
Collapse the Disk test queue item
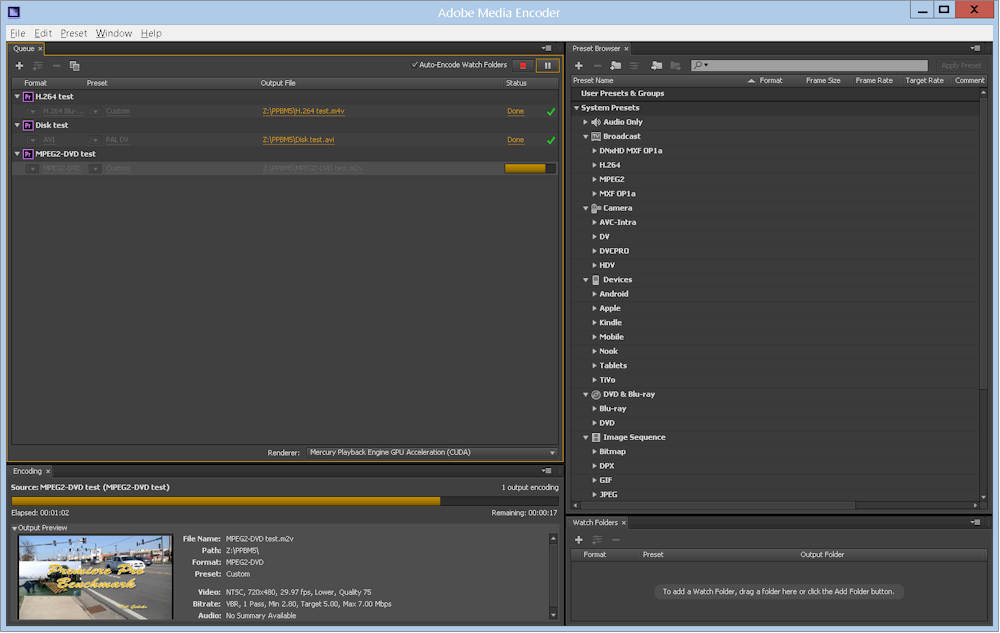pos(17,126)
